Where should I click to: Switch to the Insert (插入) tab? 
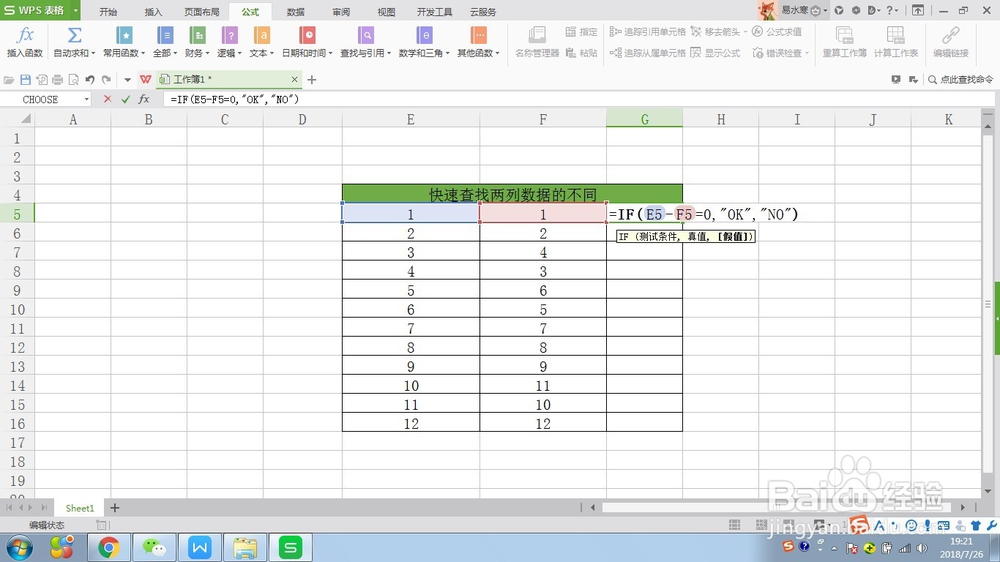coord(153,12)
